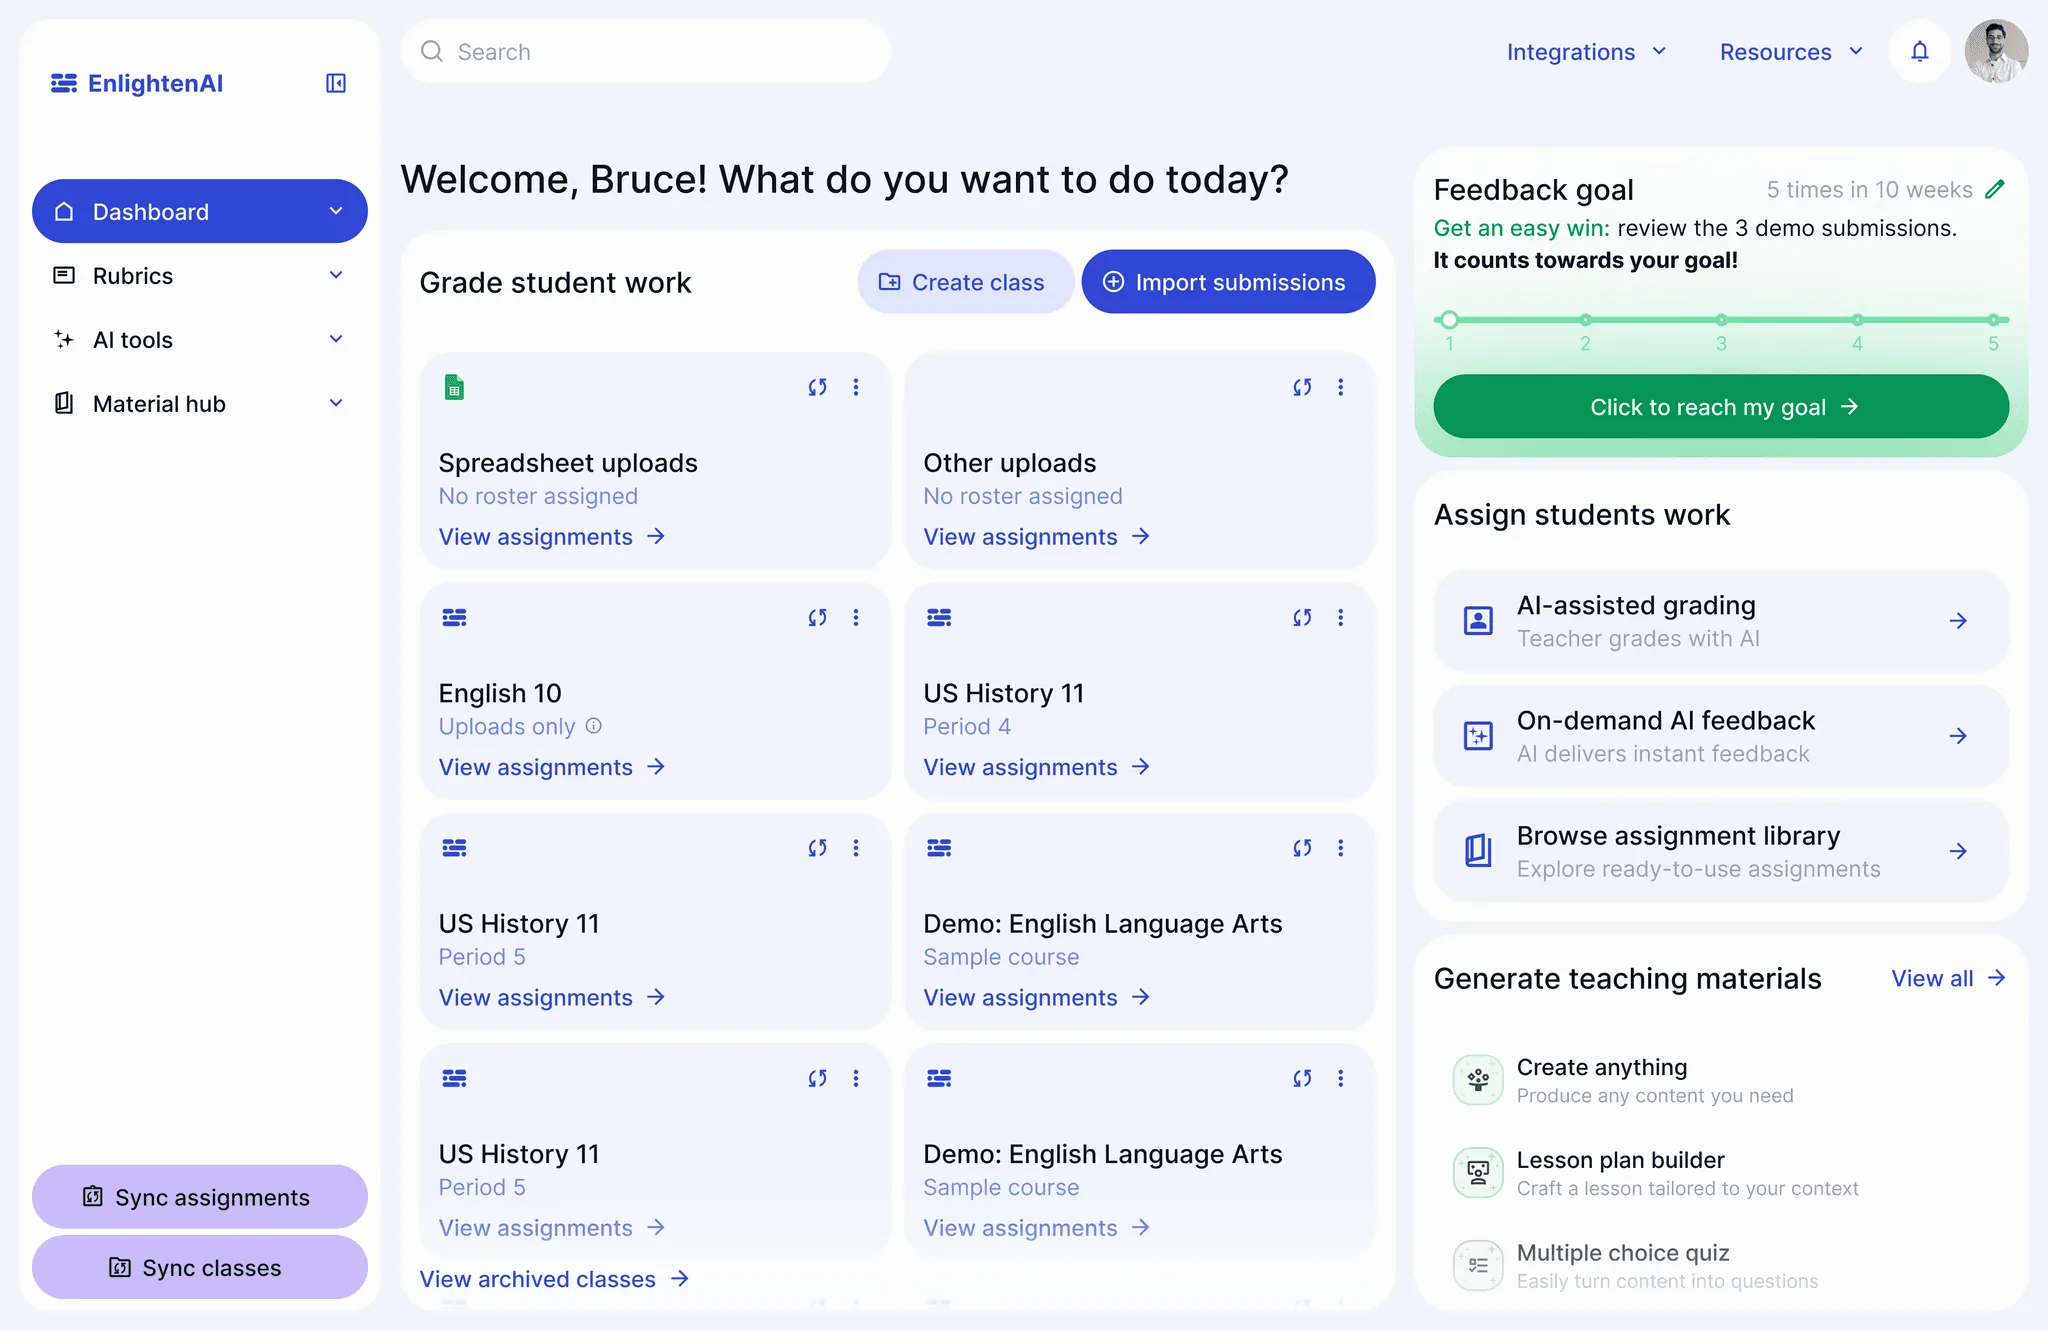This screenshot has width=2048, height=1331.
Task: Click the Lesson plan builder icon
Action: (1478, 1172)
